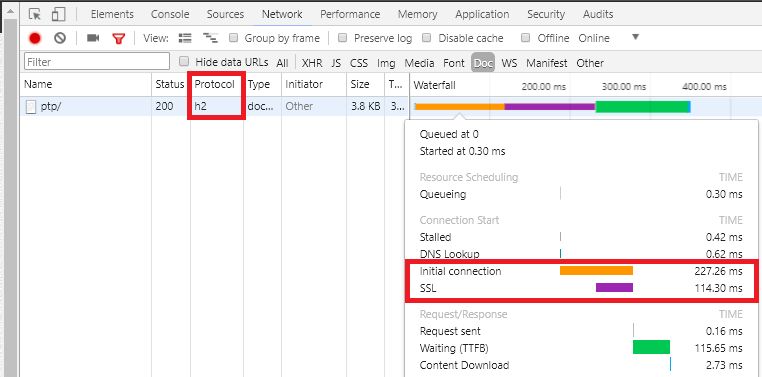Filter requests by WS
Image resolution: width=762 pixels, height=377 pixels.
[x=509, y=63]
